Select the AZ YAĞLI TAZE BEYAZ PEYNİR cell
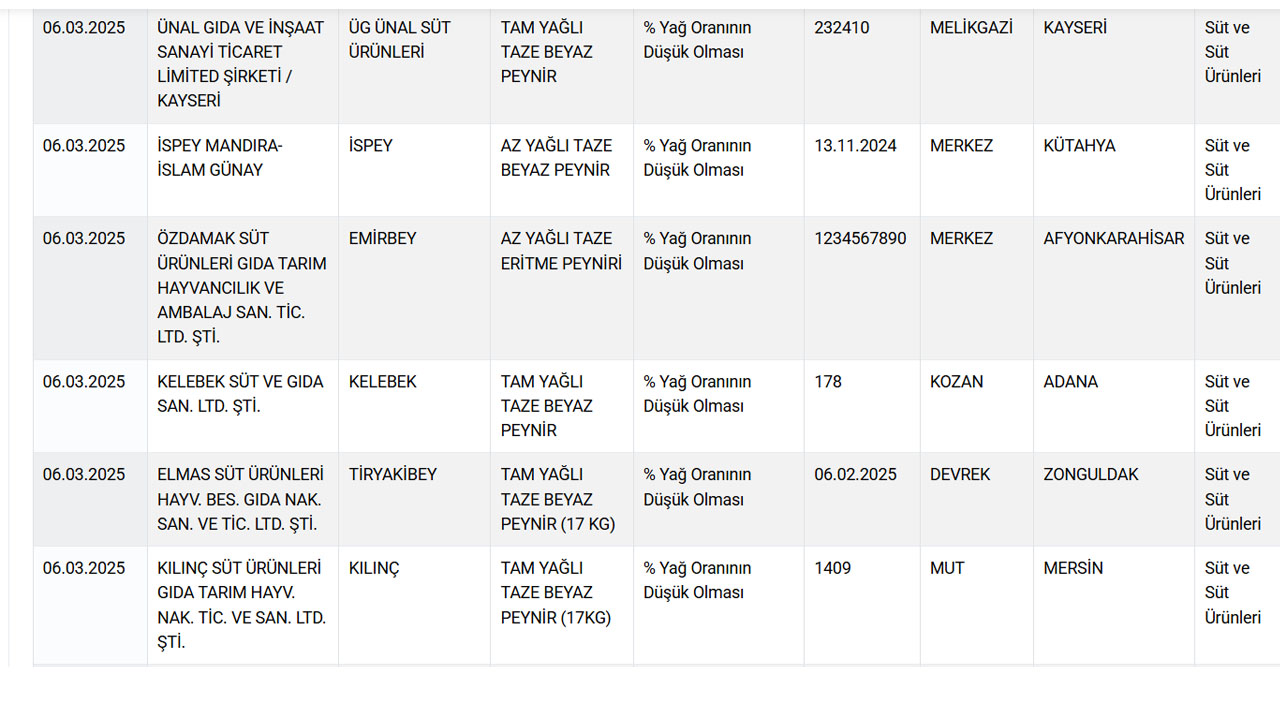Image resolution: width=1280 pixels, height=720 pixels. 561,170
